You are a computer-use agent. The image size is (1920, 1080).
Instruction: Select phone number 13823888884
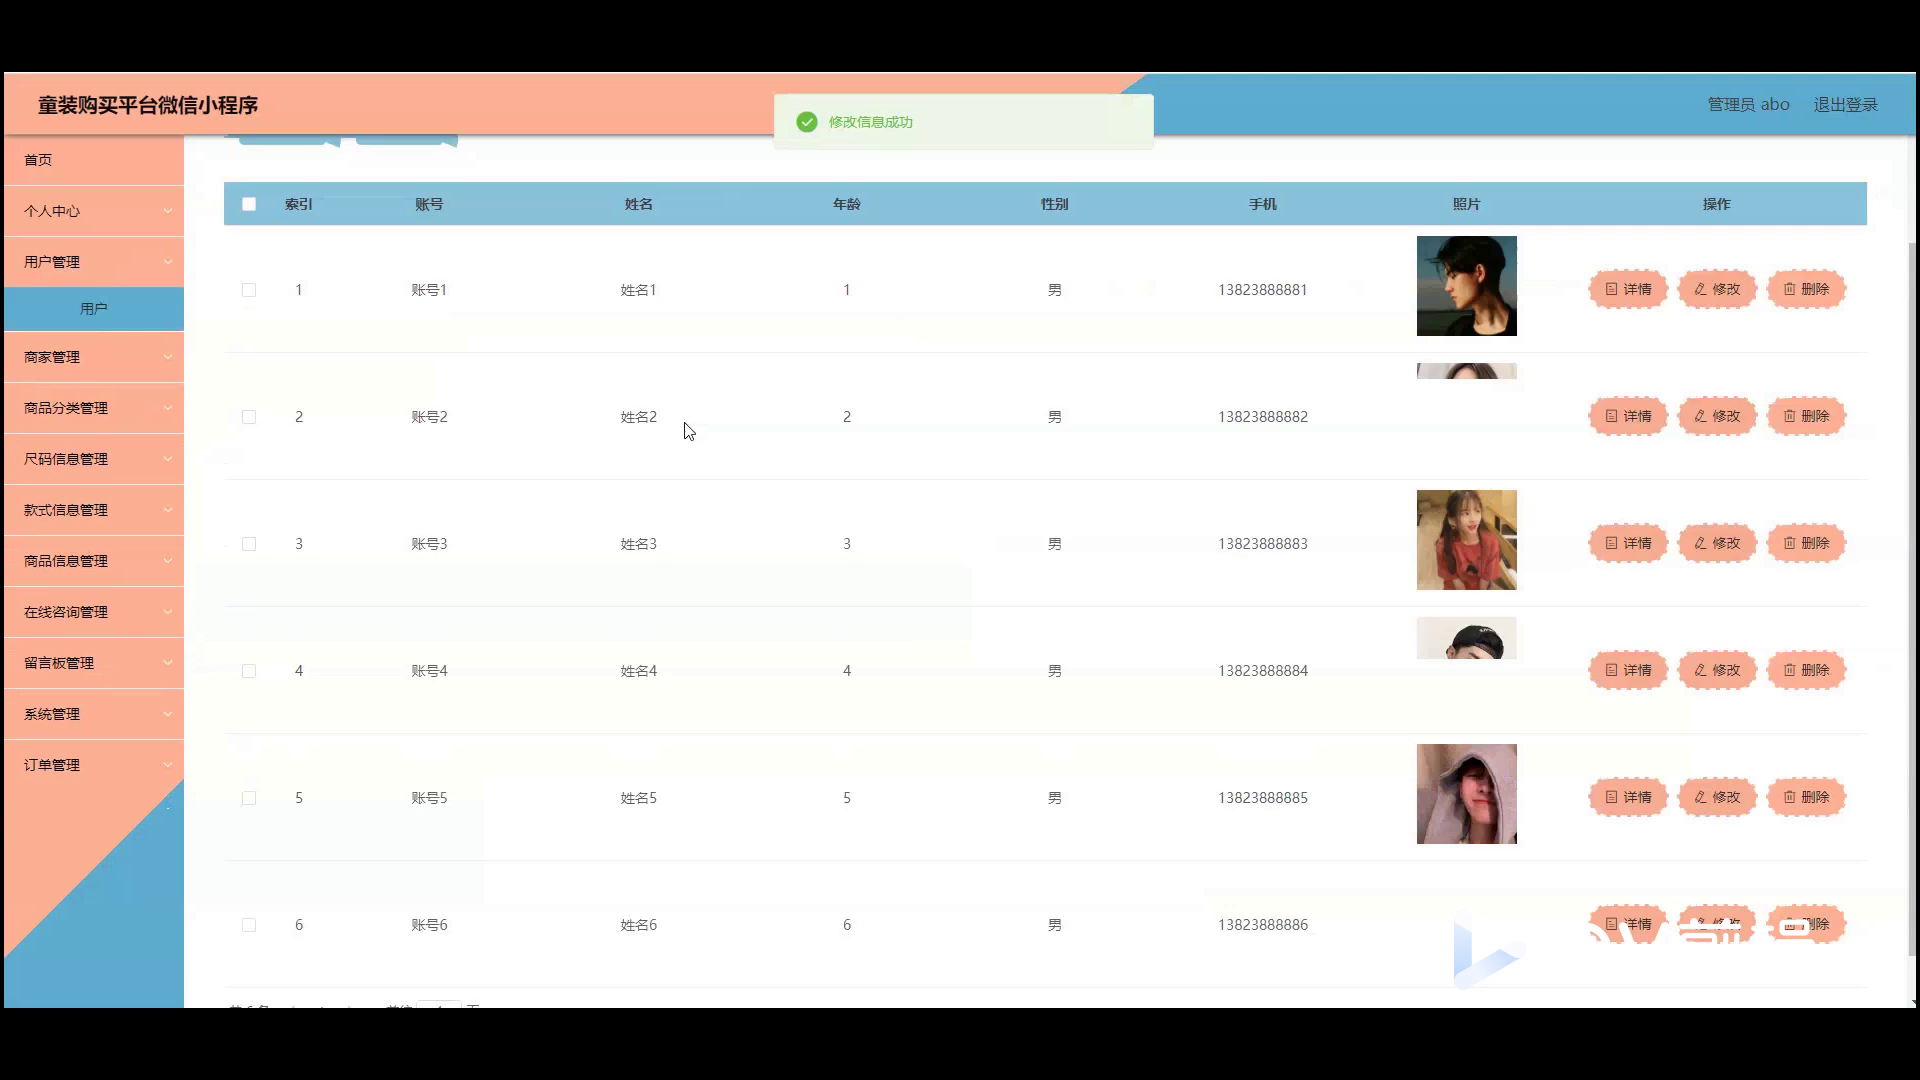coord(1262,671)
